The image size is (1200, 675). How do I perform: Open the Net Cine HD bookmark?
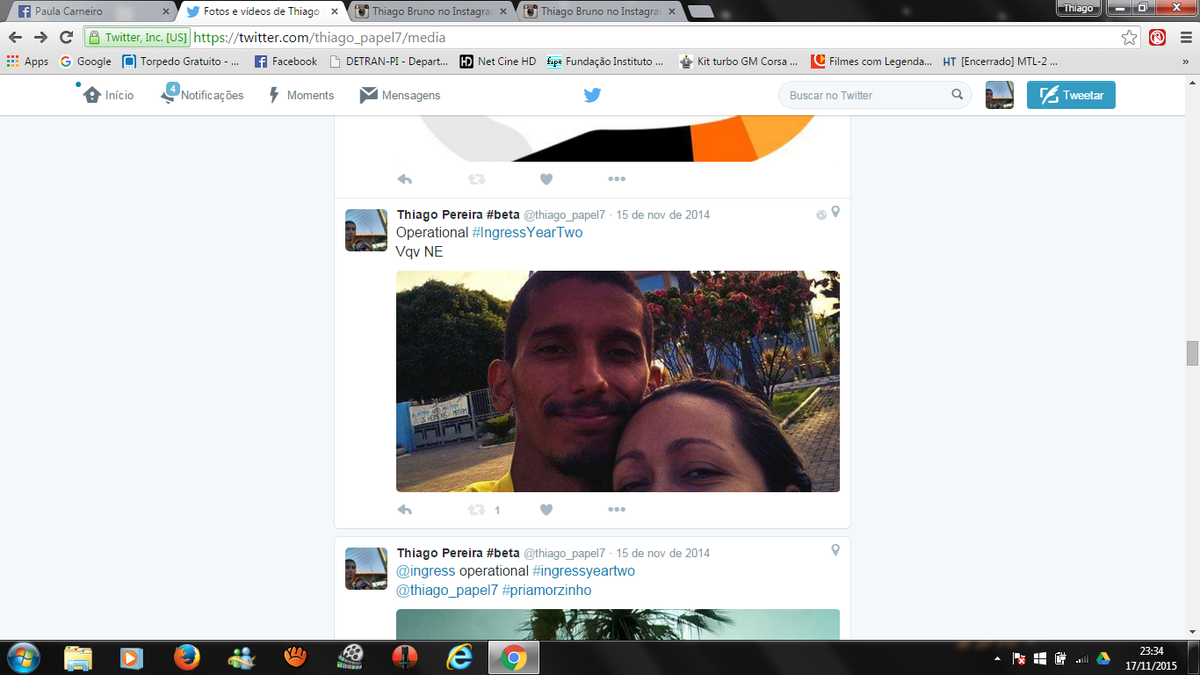coord(498,61)
